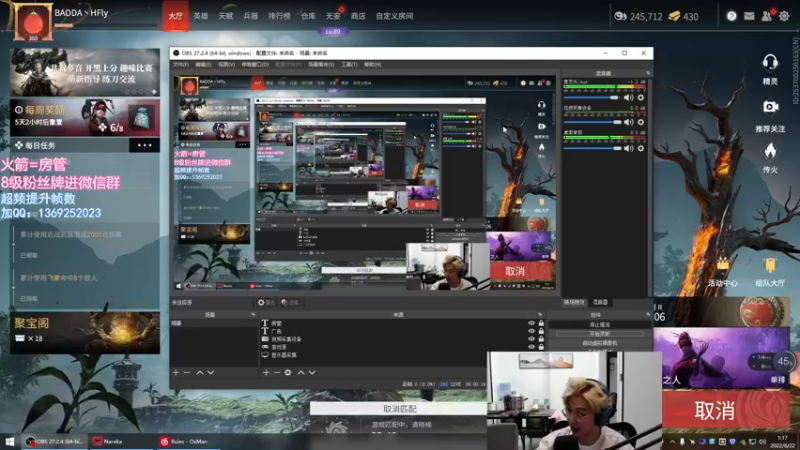Adjust 麦克风/Aux volume slider
This screenshot has width=800, height=450.
coord(592,97)
